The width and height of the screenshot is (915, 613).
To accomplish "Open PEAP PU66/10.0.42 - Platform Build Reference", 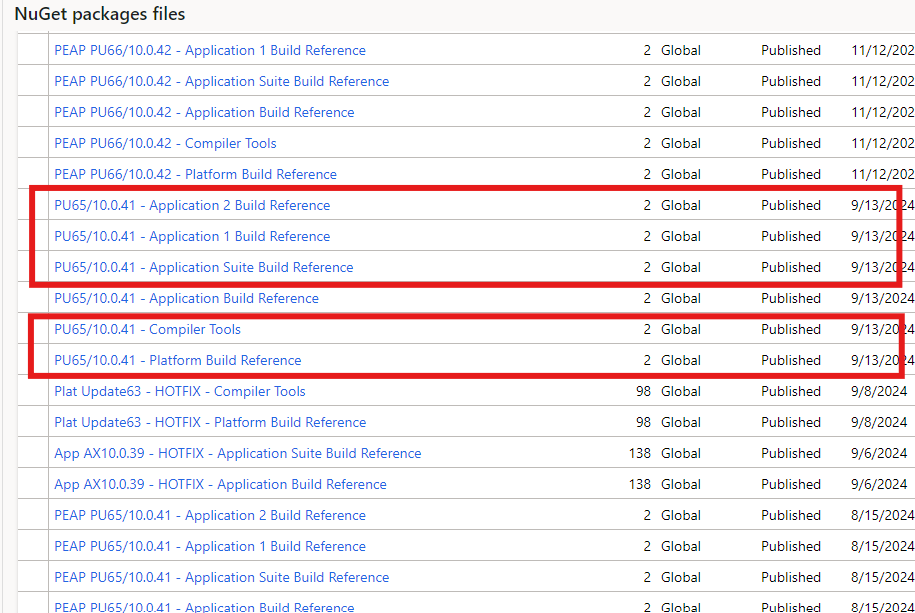I will coord(194,174).
